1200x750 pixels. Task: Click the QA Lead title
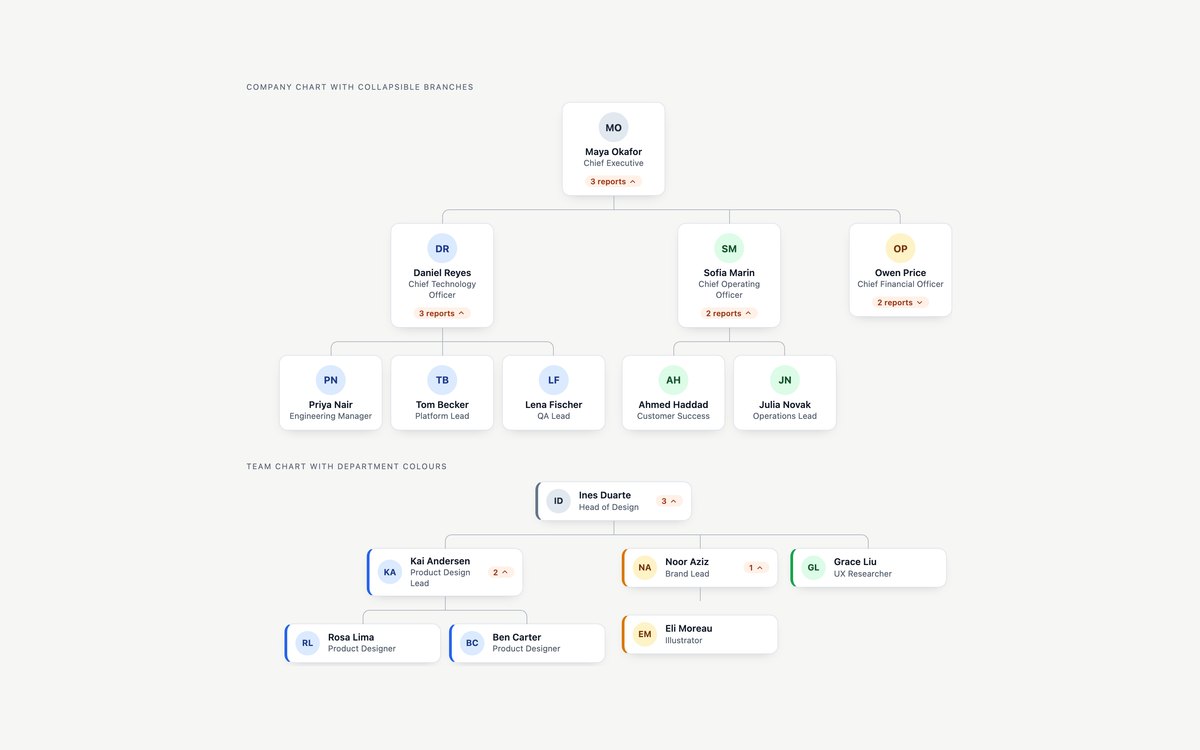(x=554, y=416)
